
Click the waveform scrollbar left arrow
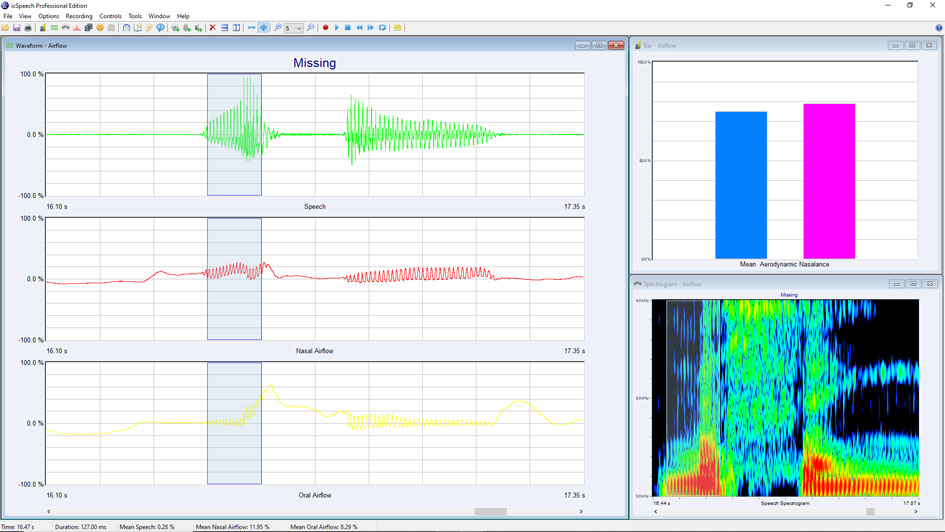click(x=49, y=512)
